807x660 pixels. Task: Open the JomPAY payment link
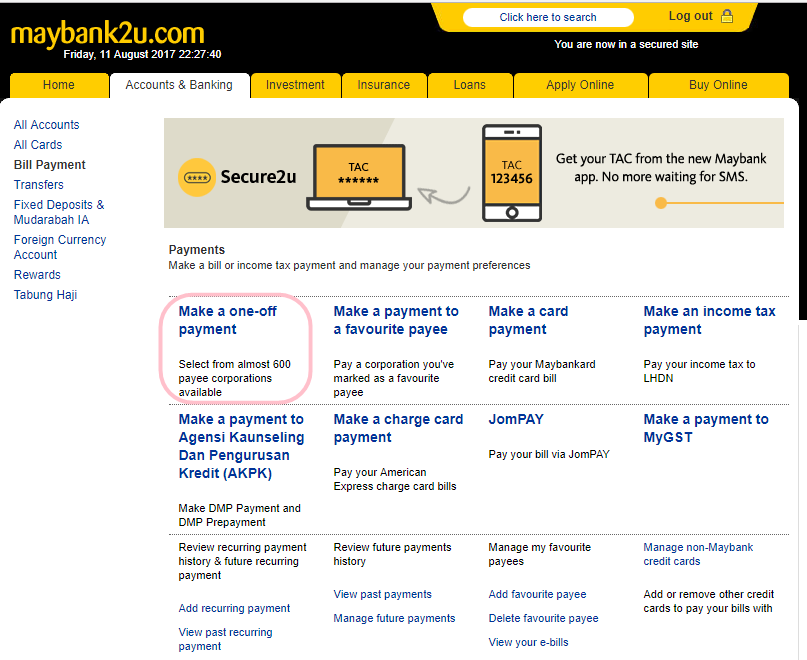tap(516, 419)
